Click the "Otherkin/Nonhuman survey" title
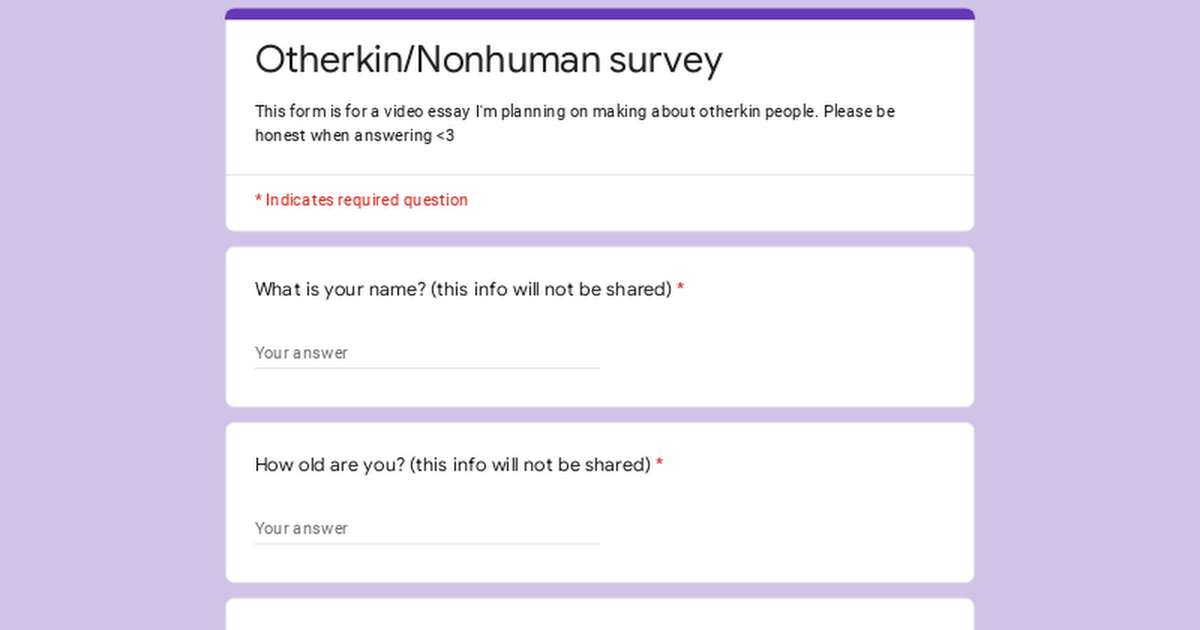1200x630 pixels. 488,60
